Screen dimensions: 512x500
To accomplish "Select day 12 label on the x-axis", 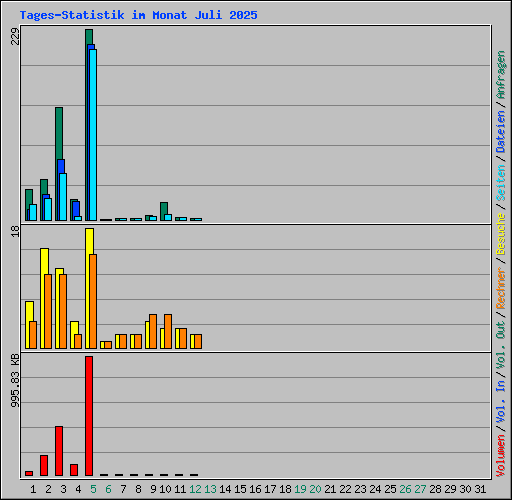I will coord(195,489).
